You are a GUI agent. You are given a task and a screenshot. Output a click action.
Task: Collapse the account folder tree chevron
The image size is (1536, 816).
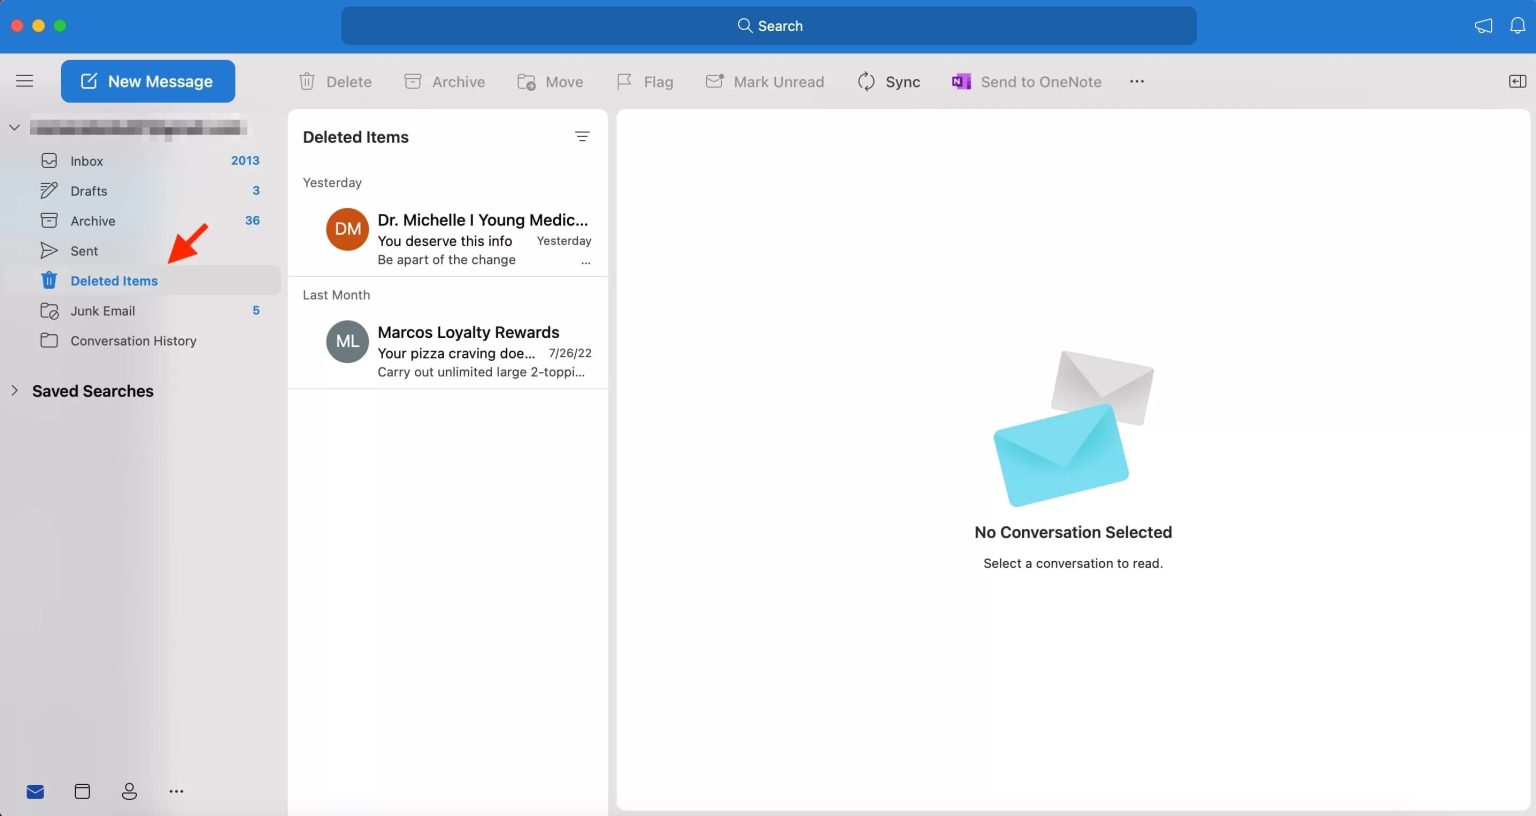tap(14, 128)
